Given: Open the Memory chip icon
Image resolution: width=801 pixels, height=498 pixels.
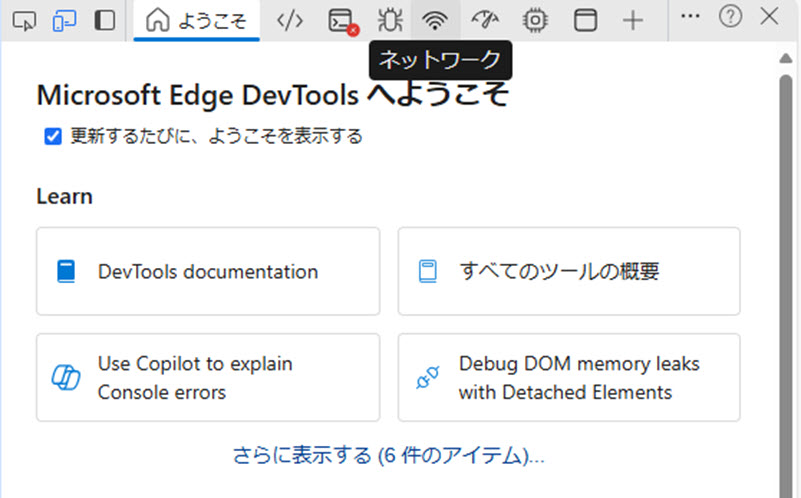Looking at the screenshot, I should pos(535,21).
